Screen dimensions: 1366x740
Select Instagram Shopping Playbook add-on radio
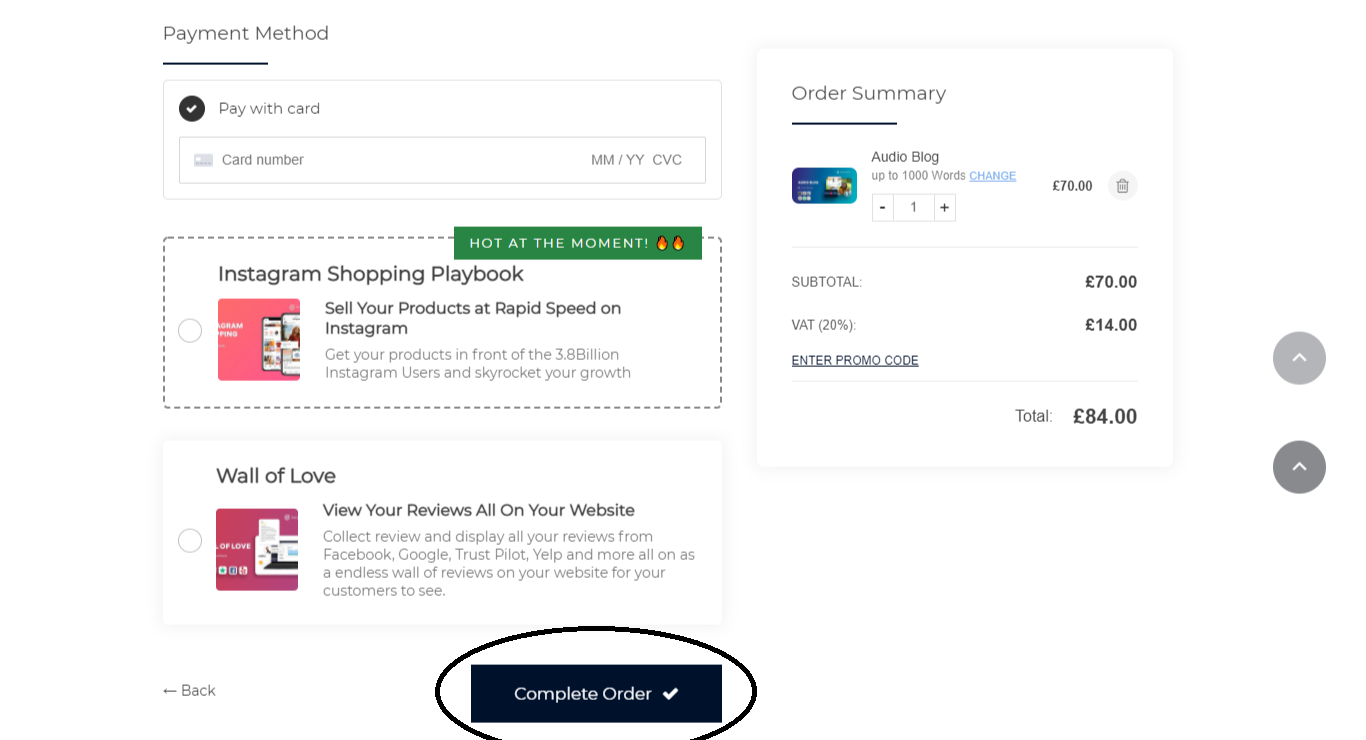tap(190, 331)
